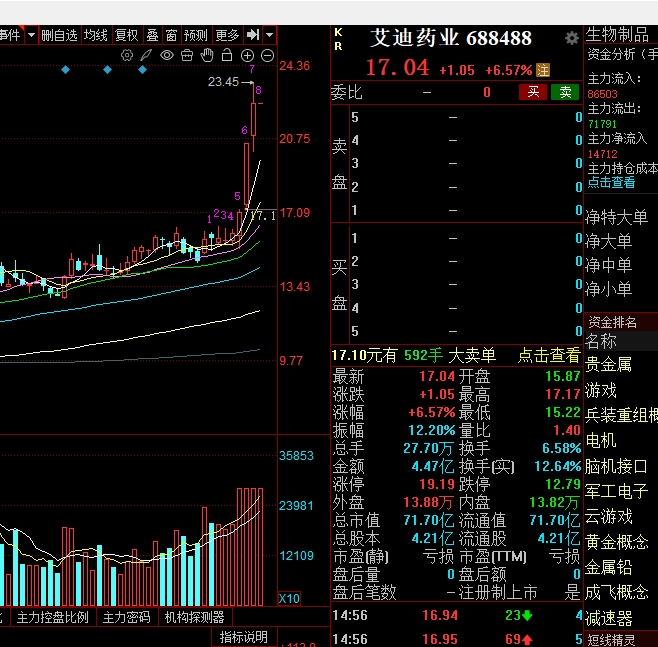Open 指标说明 indicator description
Image resolution: width=658 pixels, height=647 pixels.
pos(243,637)
